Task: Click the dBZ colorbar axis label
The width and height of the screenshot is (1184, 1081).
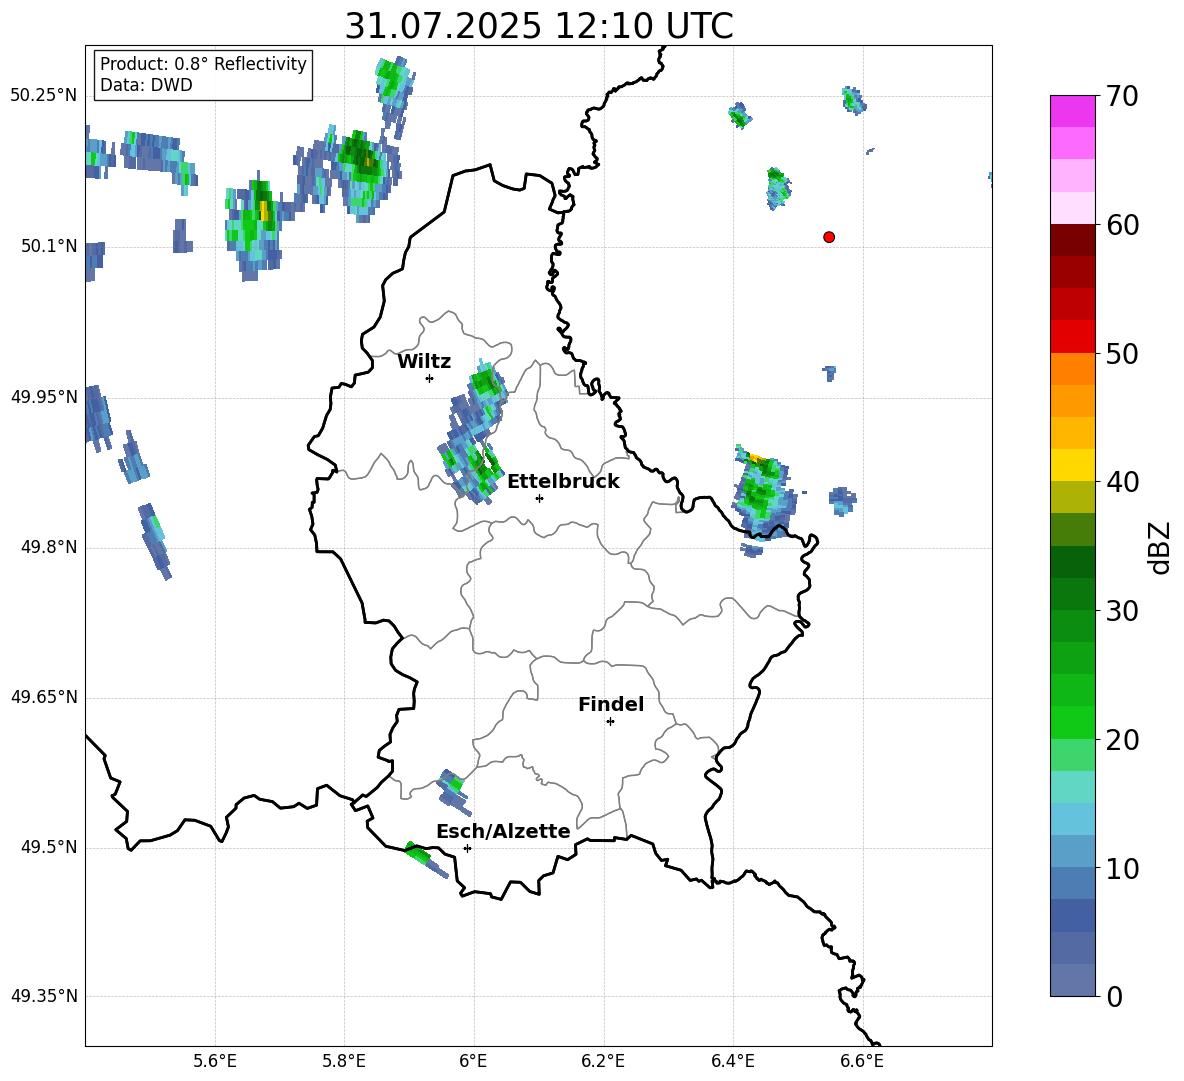Action: coord(1159,547)
